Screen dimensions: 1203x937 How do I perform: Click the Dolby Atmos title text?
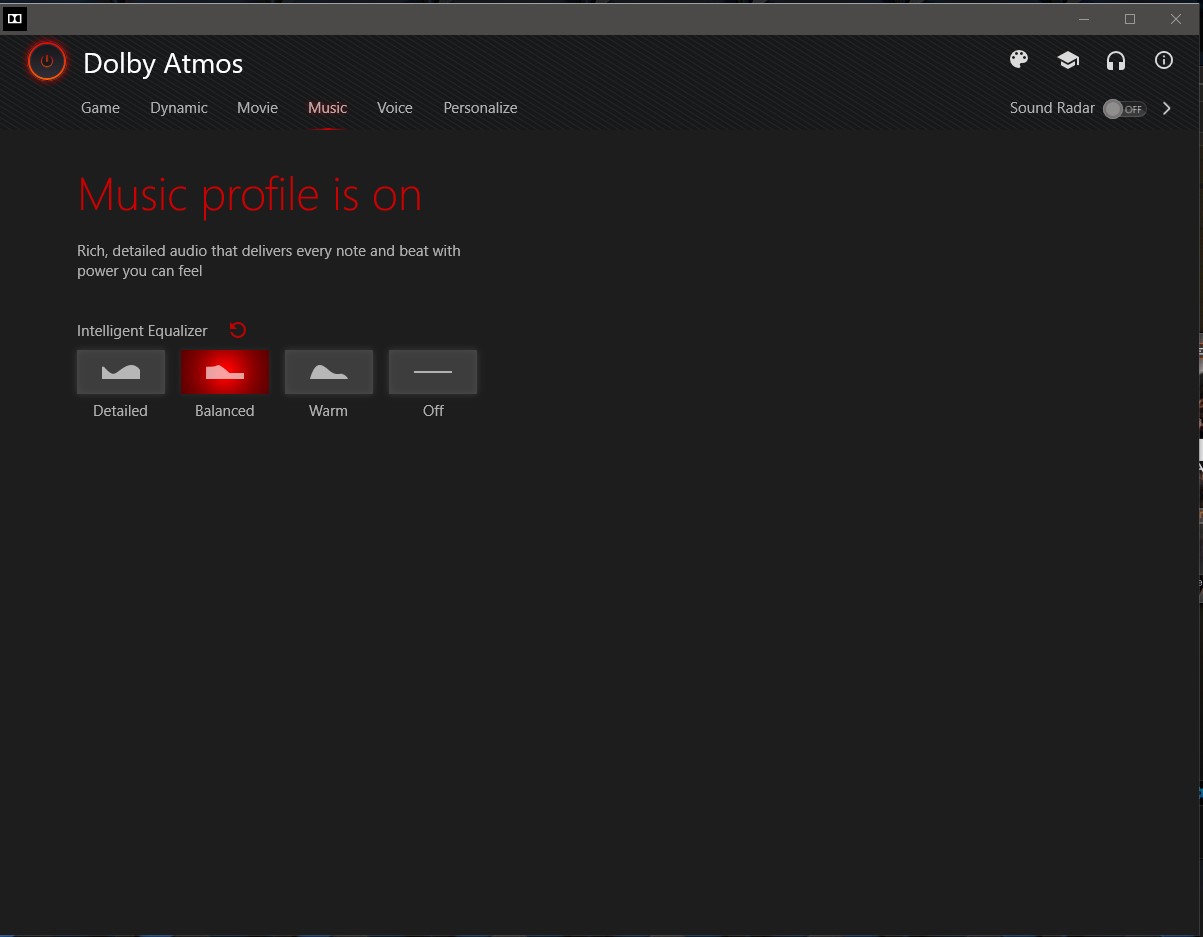point(163,64)
